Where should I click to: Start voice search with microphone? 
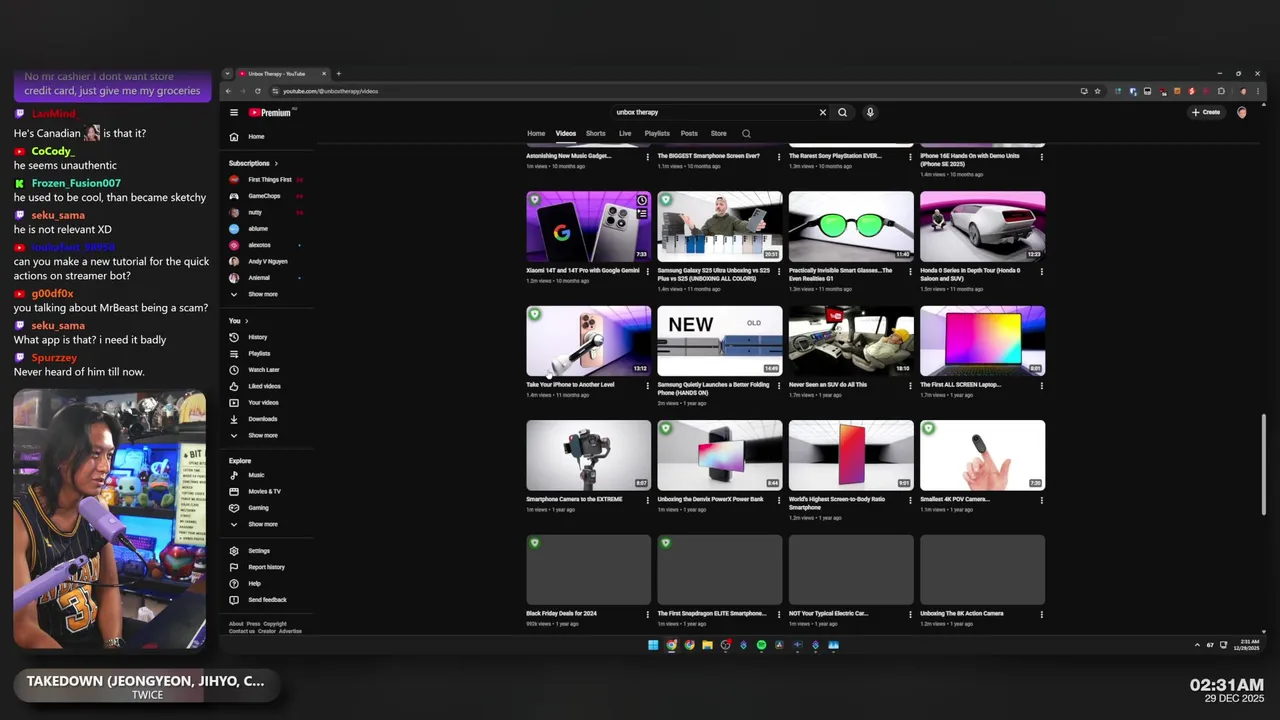[x=870, y=113]
